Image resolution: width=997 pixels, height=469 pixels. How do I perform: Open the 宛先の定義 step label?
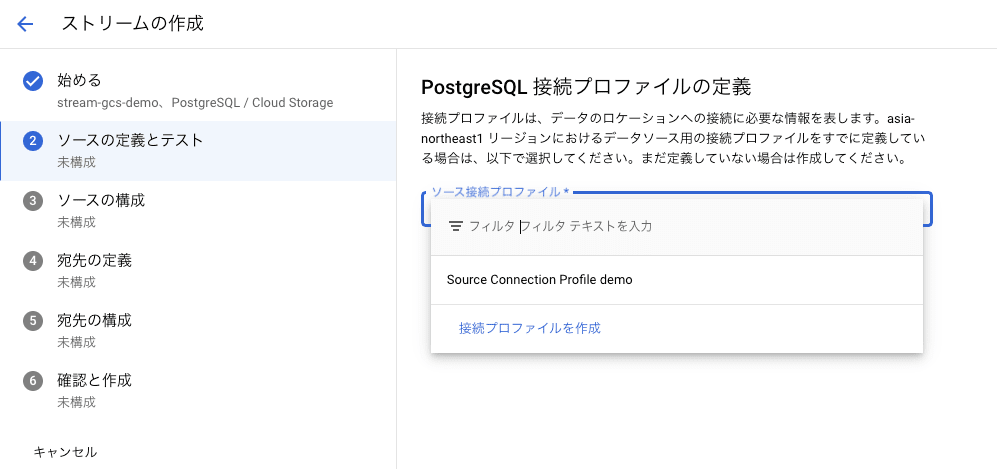coord(94,260)
